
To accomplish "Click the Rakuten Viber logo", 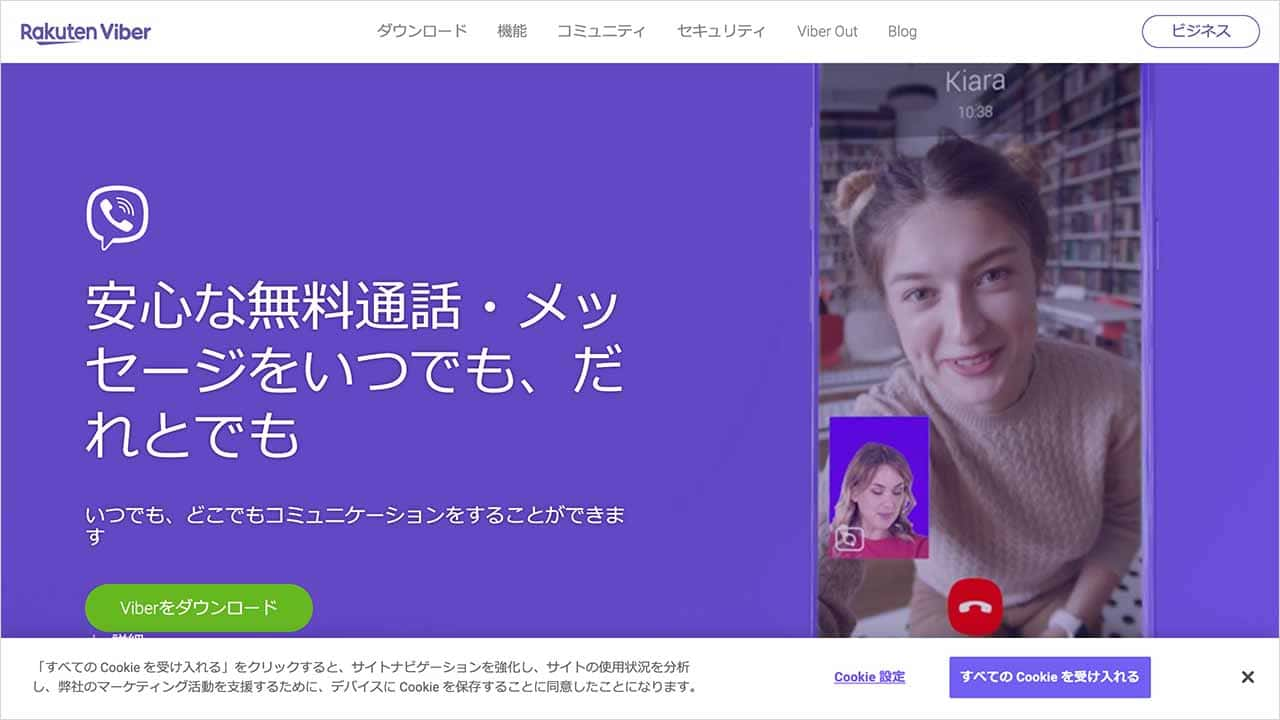I will coord(86,32).
